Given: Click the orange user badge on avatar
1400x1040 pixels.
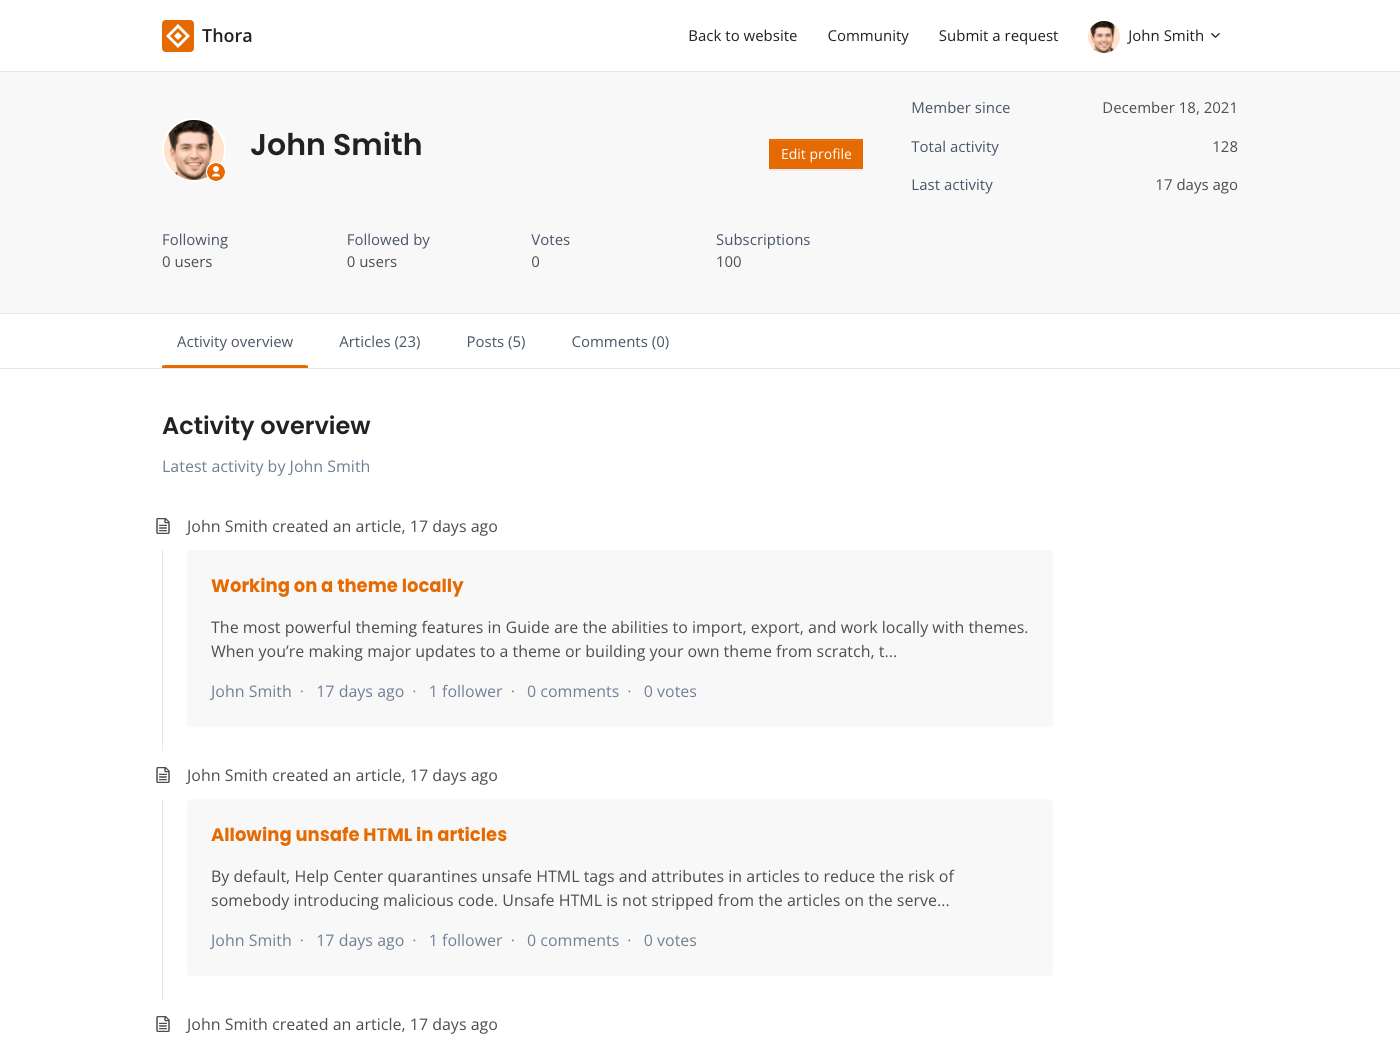Looking at the screenshot, I should tap(216, 172).
